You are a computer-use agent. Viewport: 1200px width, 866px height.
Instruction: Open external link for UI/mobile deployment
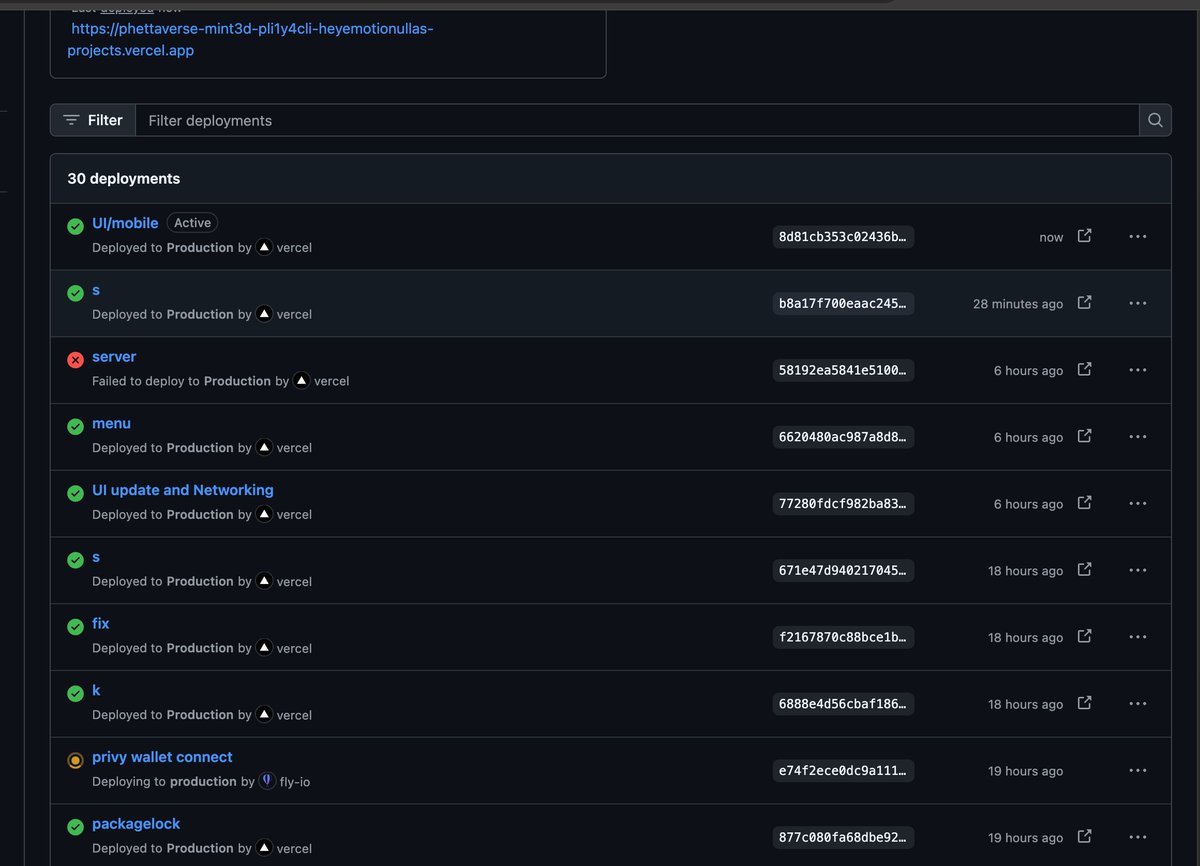(1084, 236)
